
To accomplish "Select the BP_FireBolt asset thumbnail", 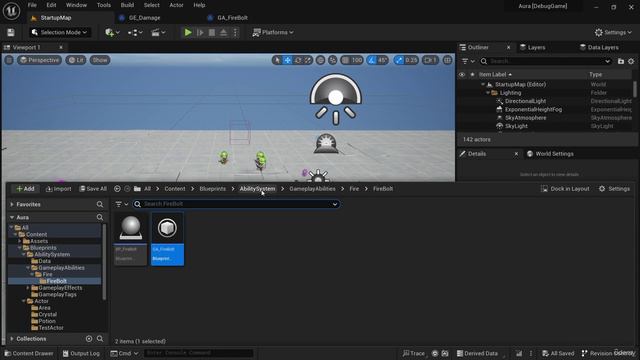I will tap(131, 239).
